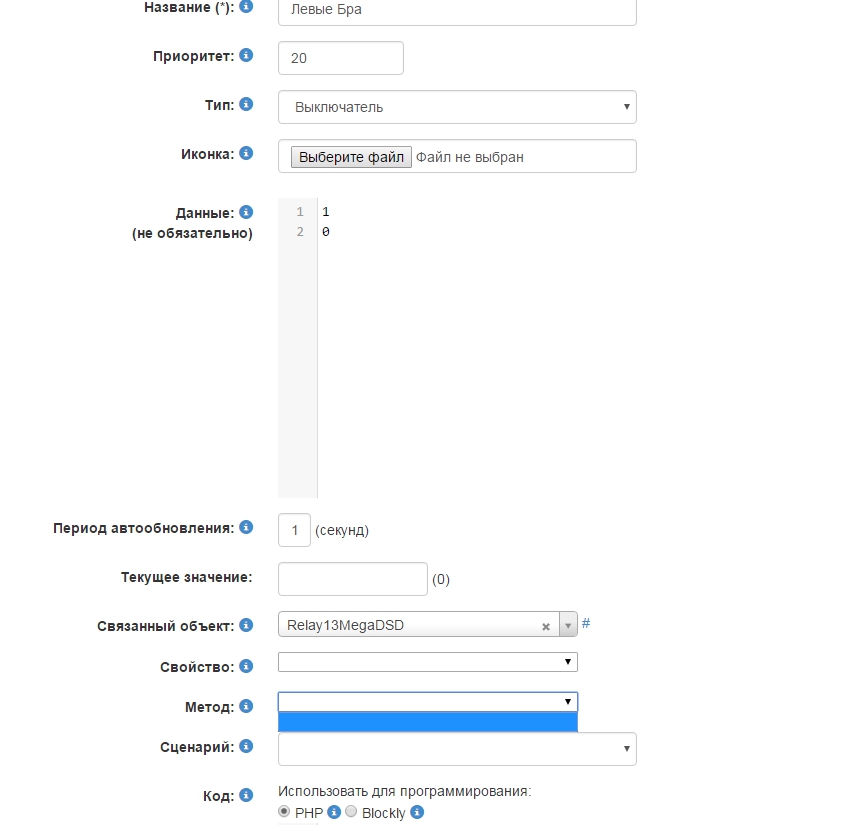Click the info icon next to Название
Viewport: 860px width, 825px height.
246,6
